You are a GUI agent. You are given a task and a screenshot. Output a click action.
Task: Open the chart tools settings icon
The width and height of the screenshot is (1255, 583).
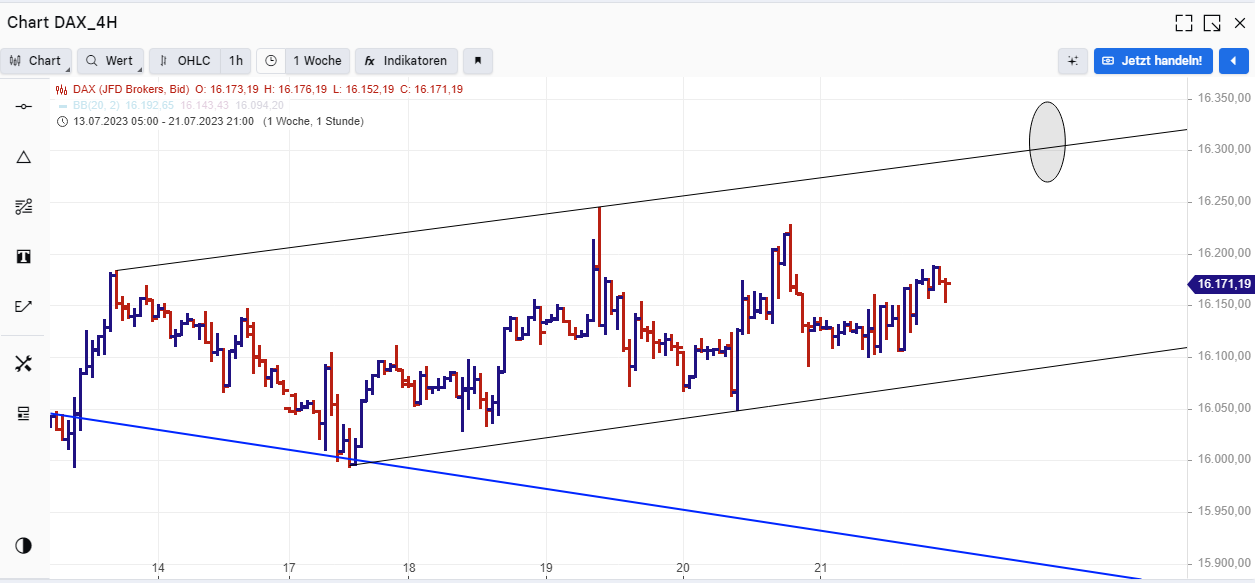pos(24,363)
